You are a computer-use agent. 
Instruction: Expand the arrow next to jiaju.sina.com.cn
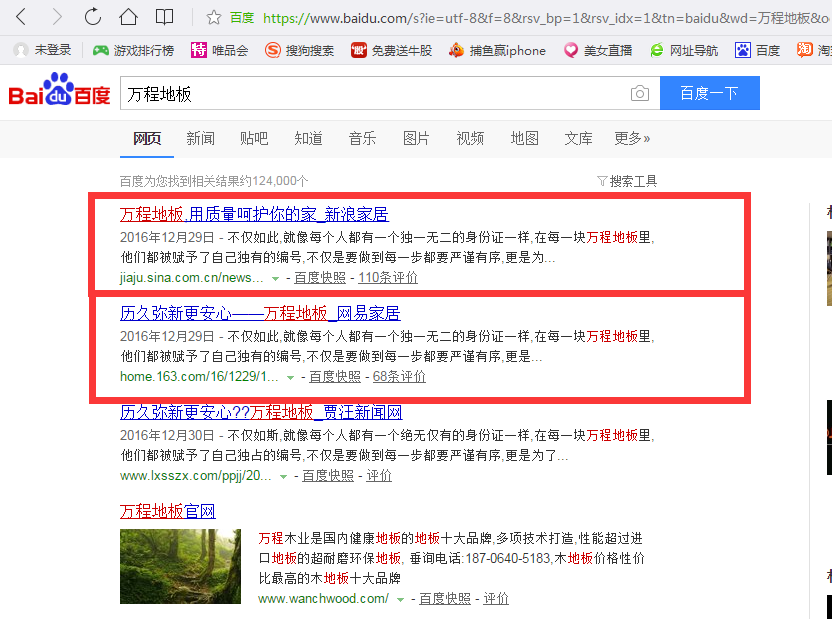coord(275,278)
